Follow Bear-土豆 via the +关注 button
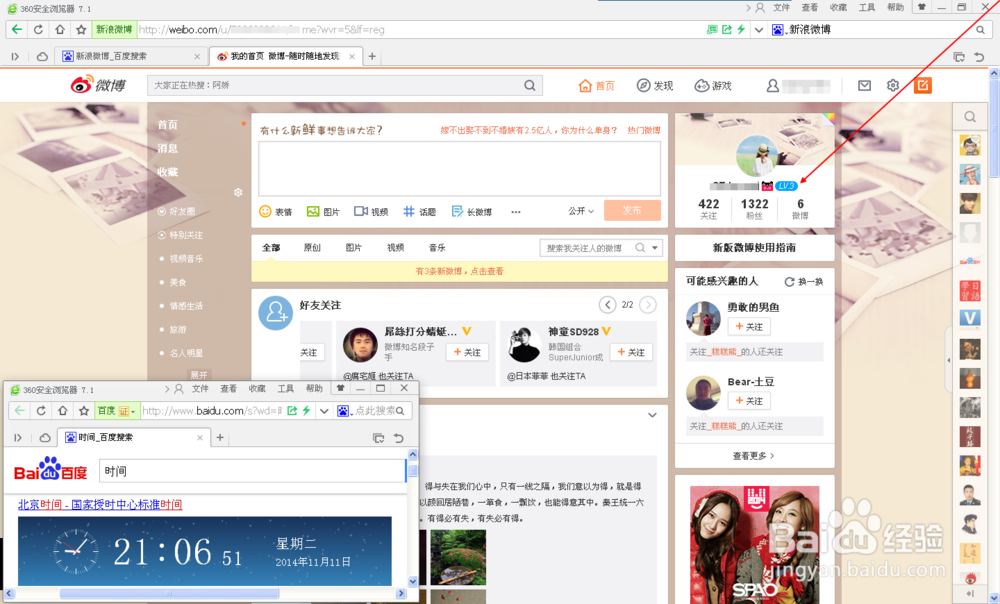The height and width of the screenshot is (604, 1000). [748, 401]
